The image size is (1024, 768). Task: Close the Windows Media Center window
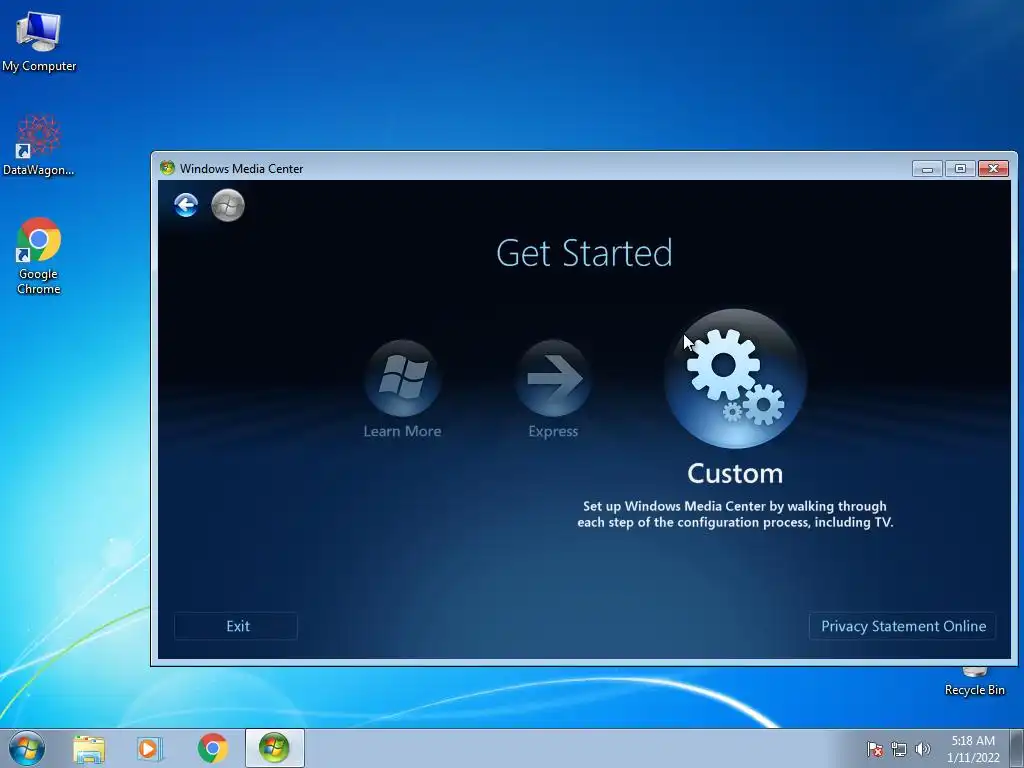(x=993, y=168)
